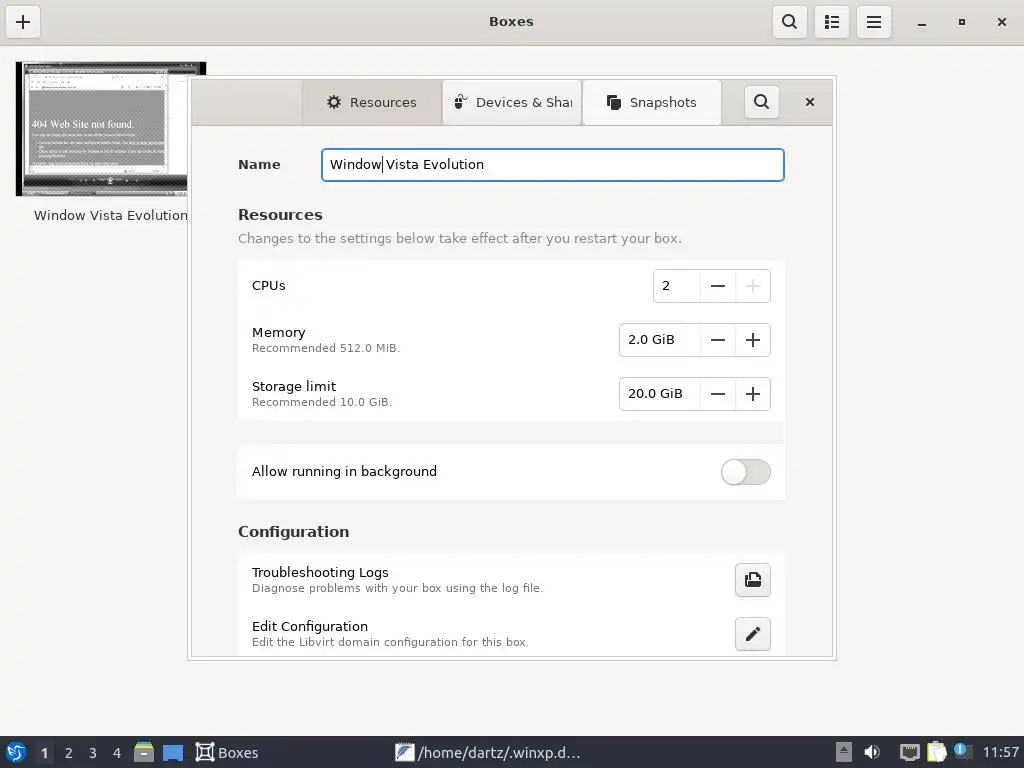Open search in the Boxes header bar
1024x768 pixels.
click(790, 22)
